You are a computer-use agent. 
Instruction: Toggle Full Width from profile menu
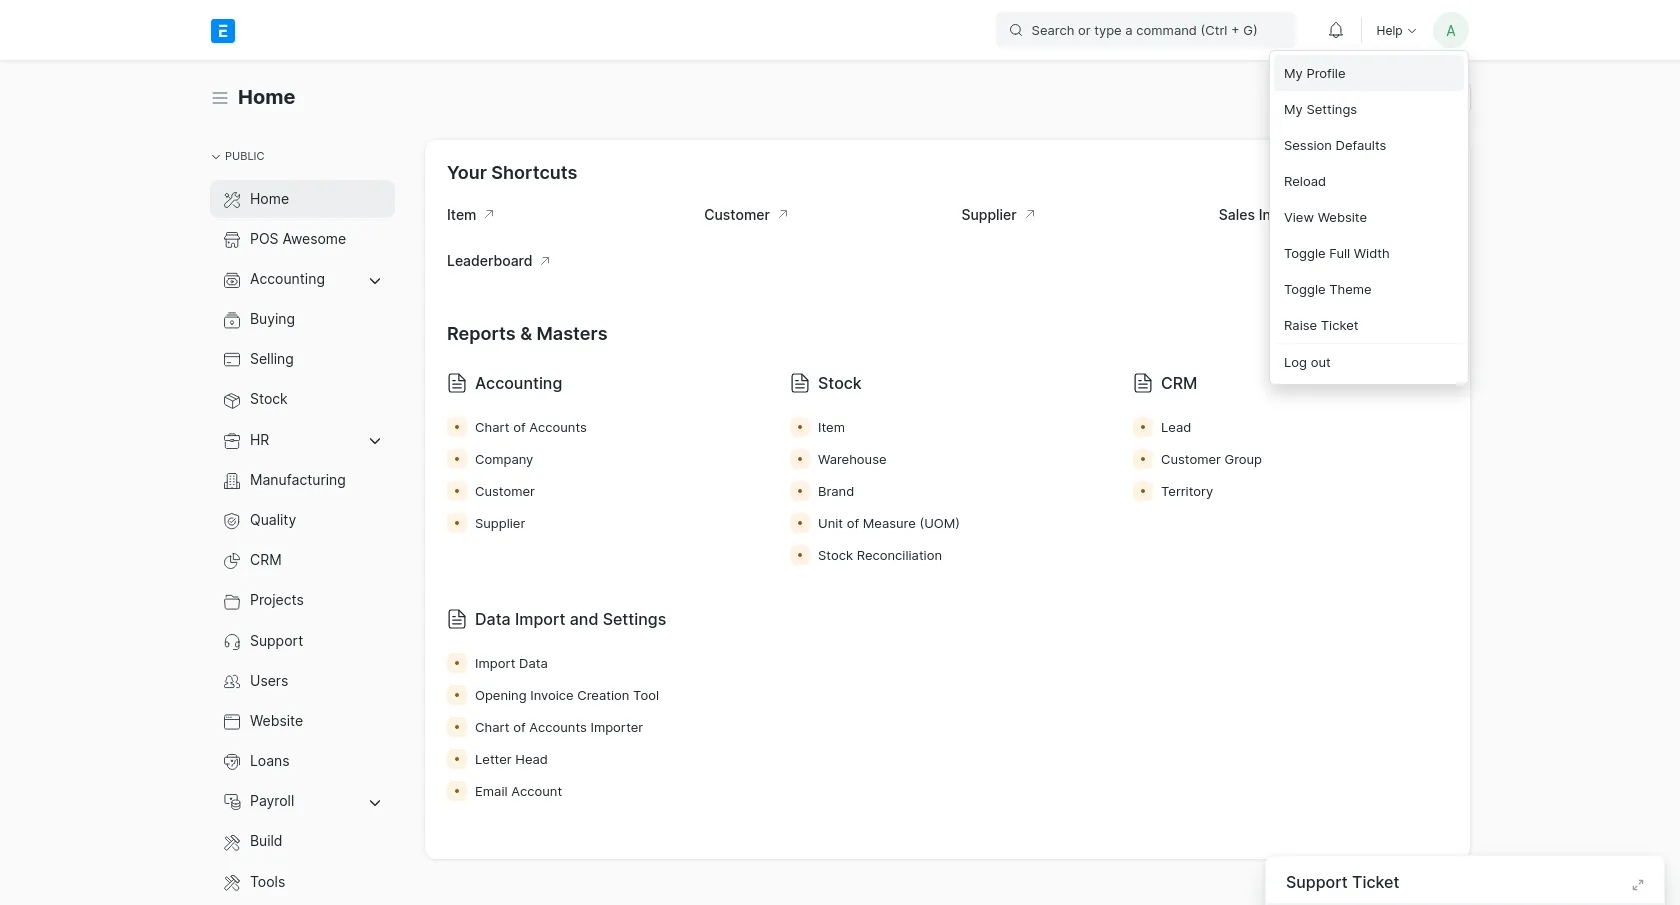click(1336, 253)
